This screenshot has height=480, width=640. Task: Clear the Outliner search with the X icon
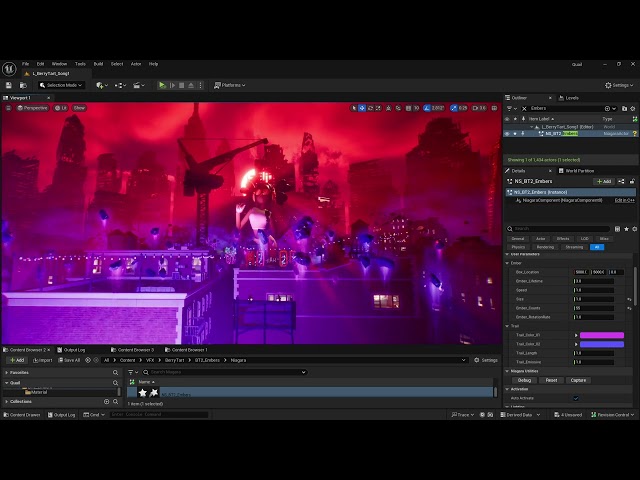[524, 109]
